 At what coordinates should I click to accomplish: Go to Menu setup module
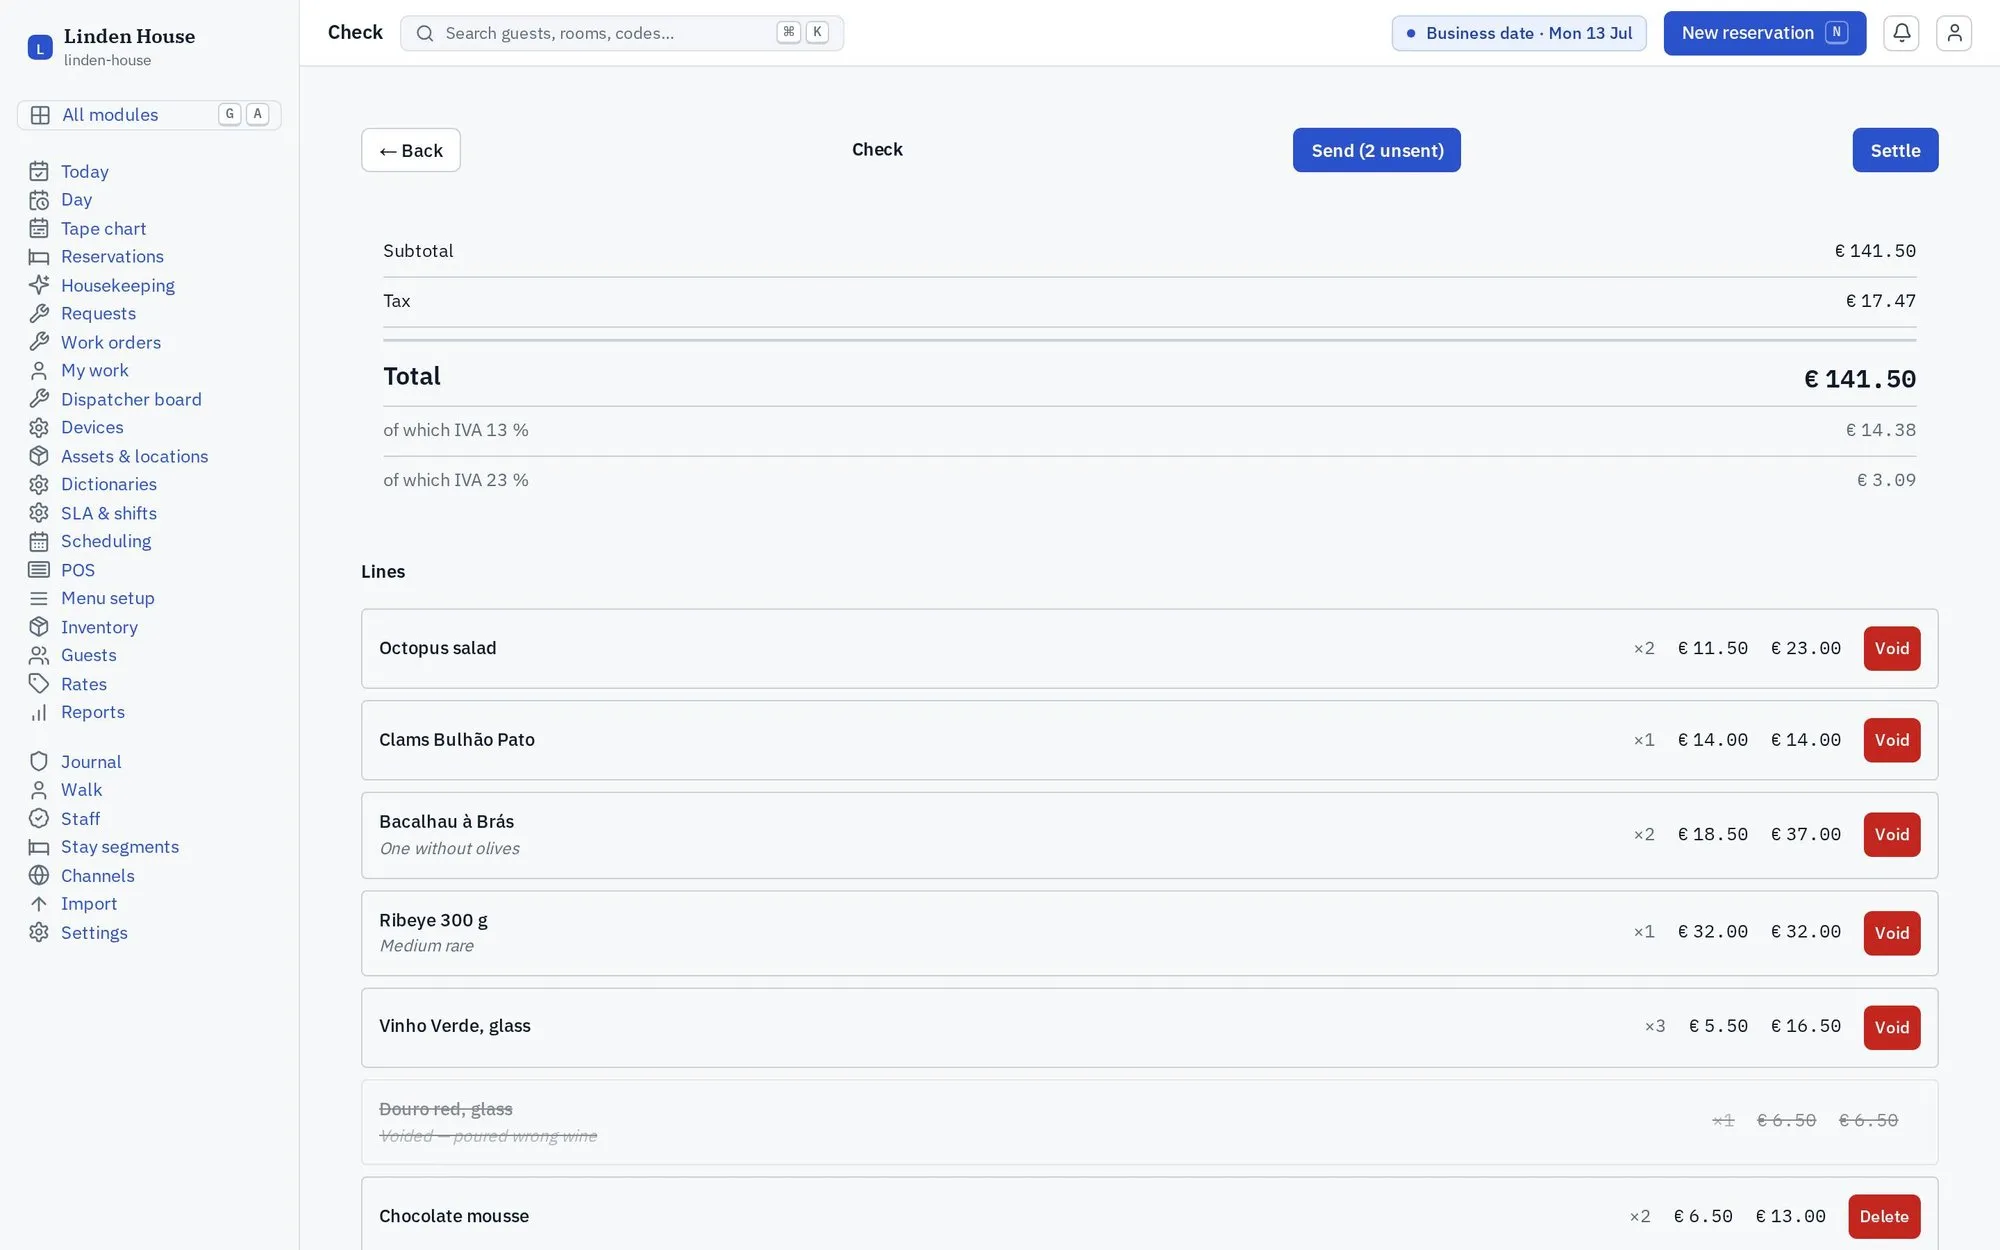point(108,598)
